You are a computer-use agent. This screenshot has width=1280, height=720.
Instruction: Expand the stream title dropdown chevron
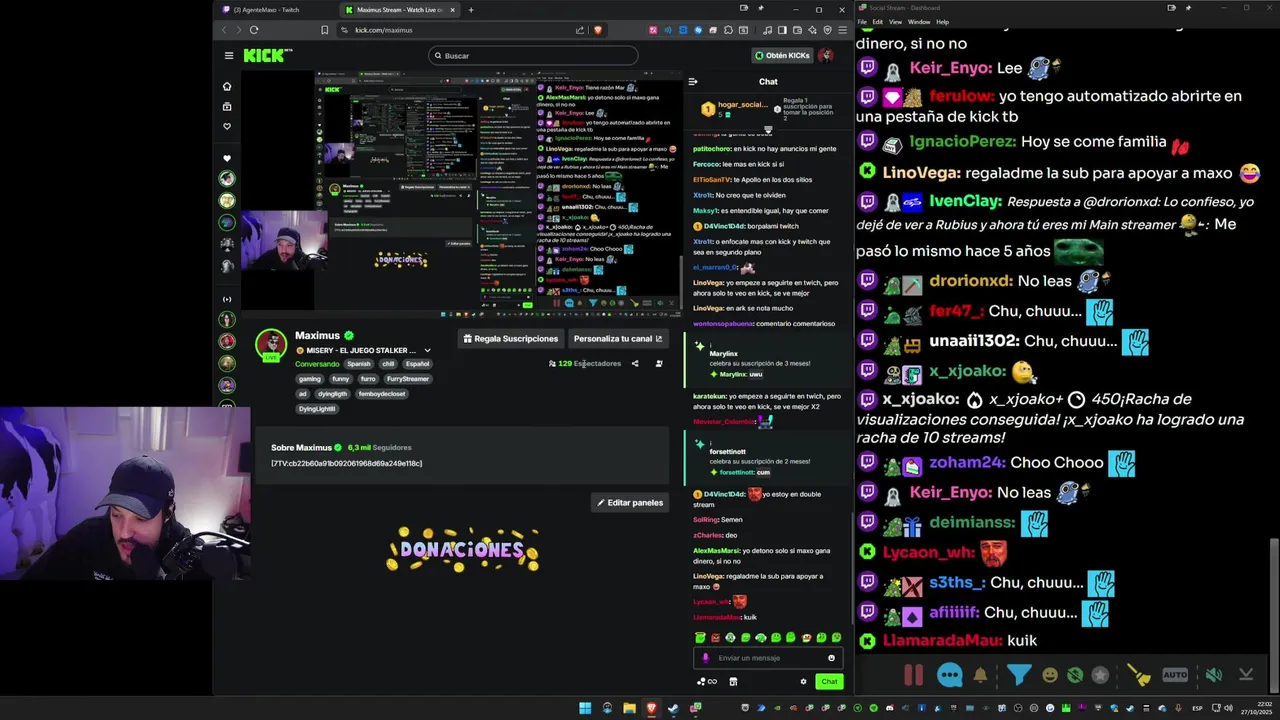click(x=427, y=351)
